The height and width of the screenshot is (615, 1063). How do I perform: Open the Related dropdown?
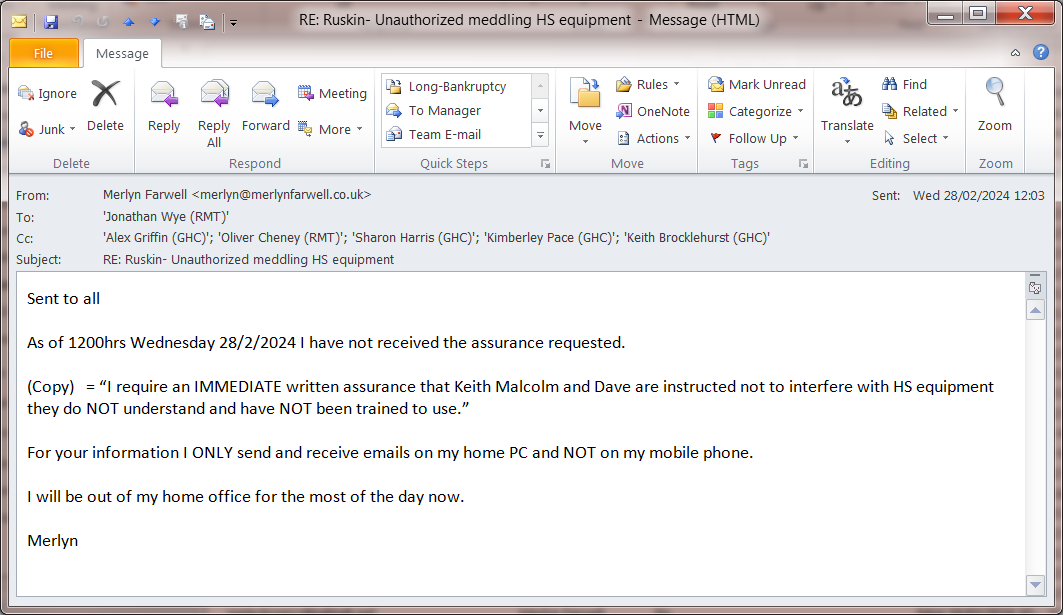(x=920, y=111)
